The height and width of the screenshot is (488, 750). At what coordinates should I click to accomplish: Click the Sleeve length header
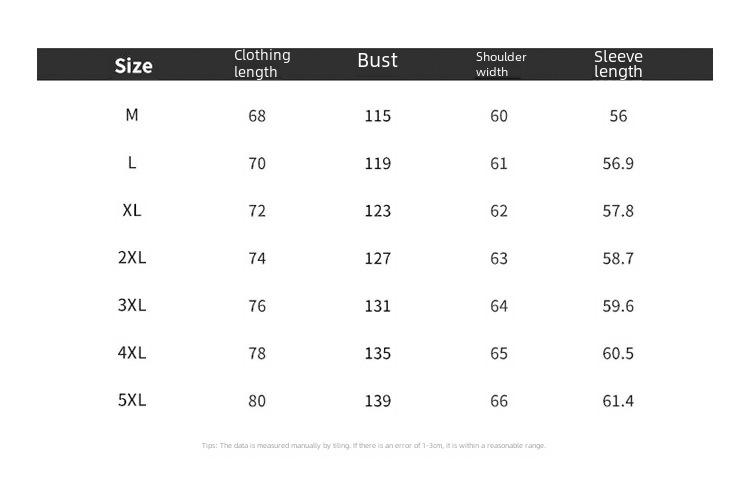pyautogui.click(x=618, y=64)
